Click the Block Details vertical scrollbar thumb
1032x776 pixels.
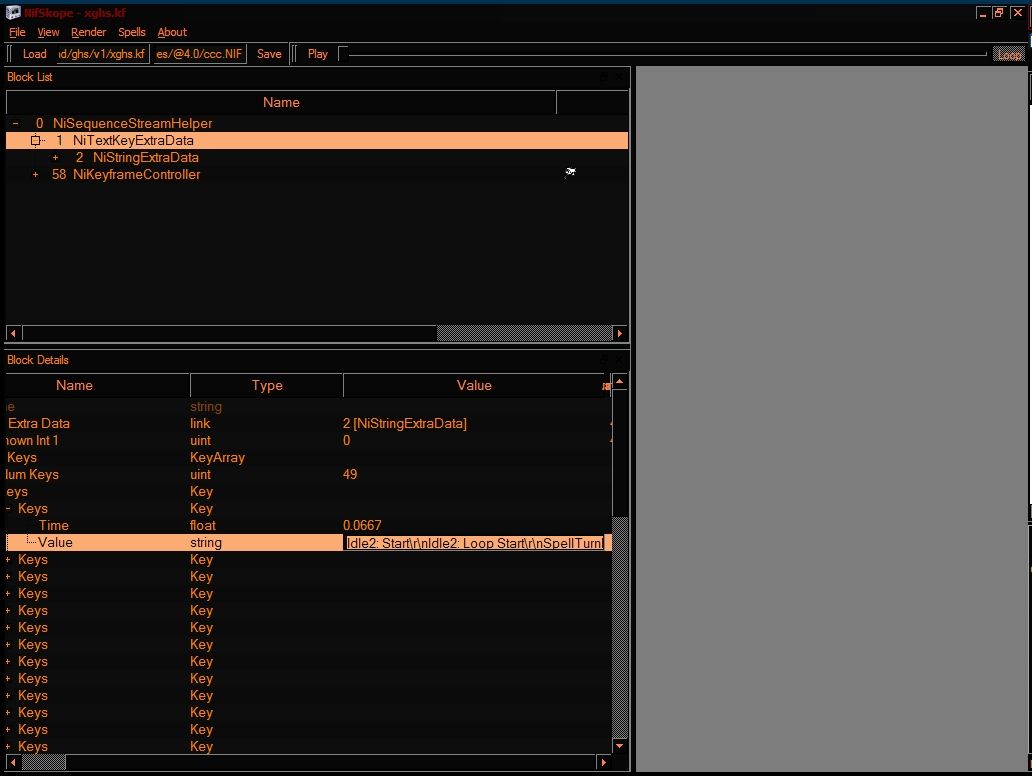coord(619,628)
